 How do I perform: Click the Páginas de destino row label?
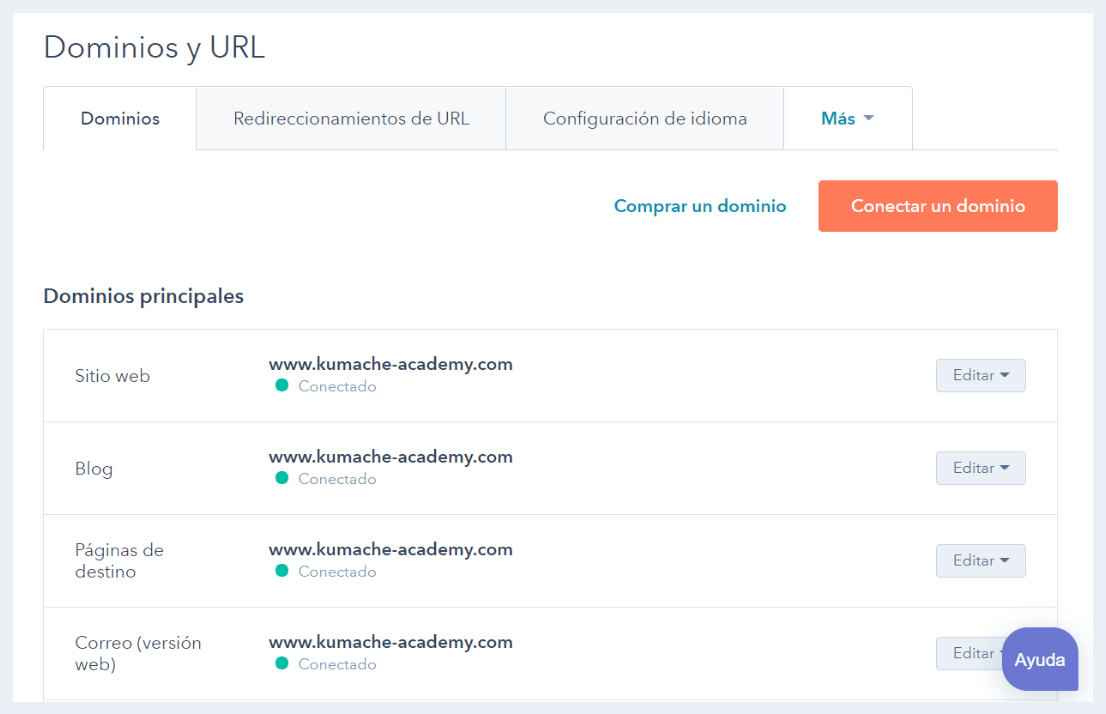(119, 560)
